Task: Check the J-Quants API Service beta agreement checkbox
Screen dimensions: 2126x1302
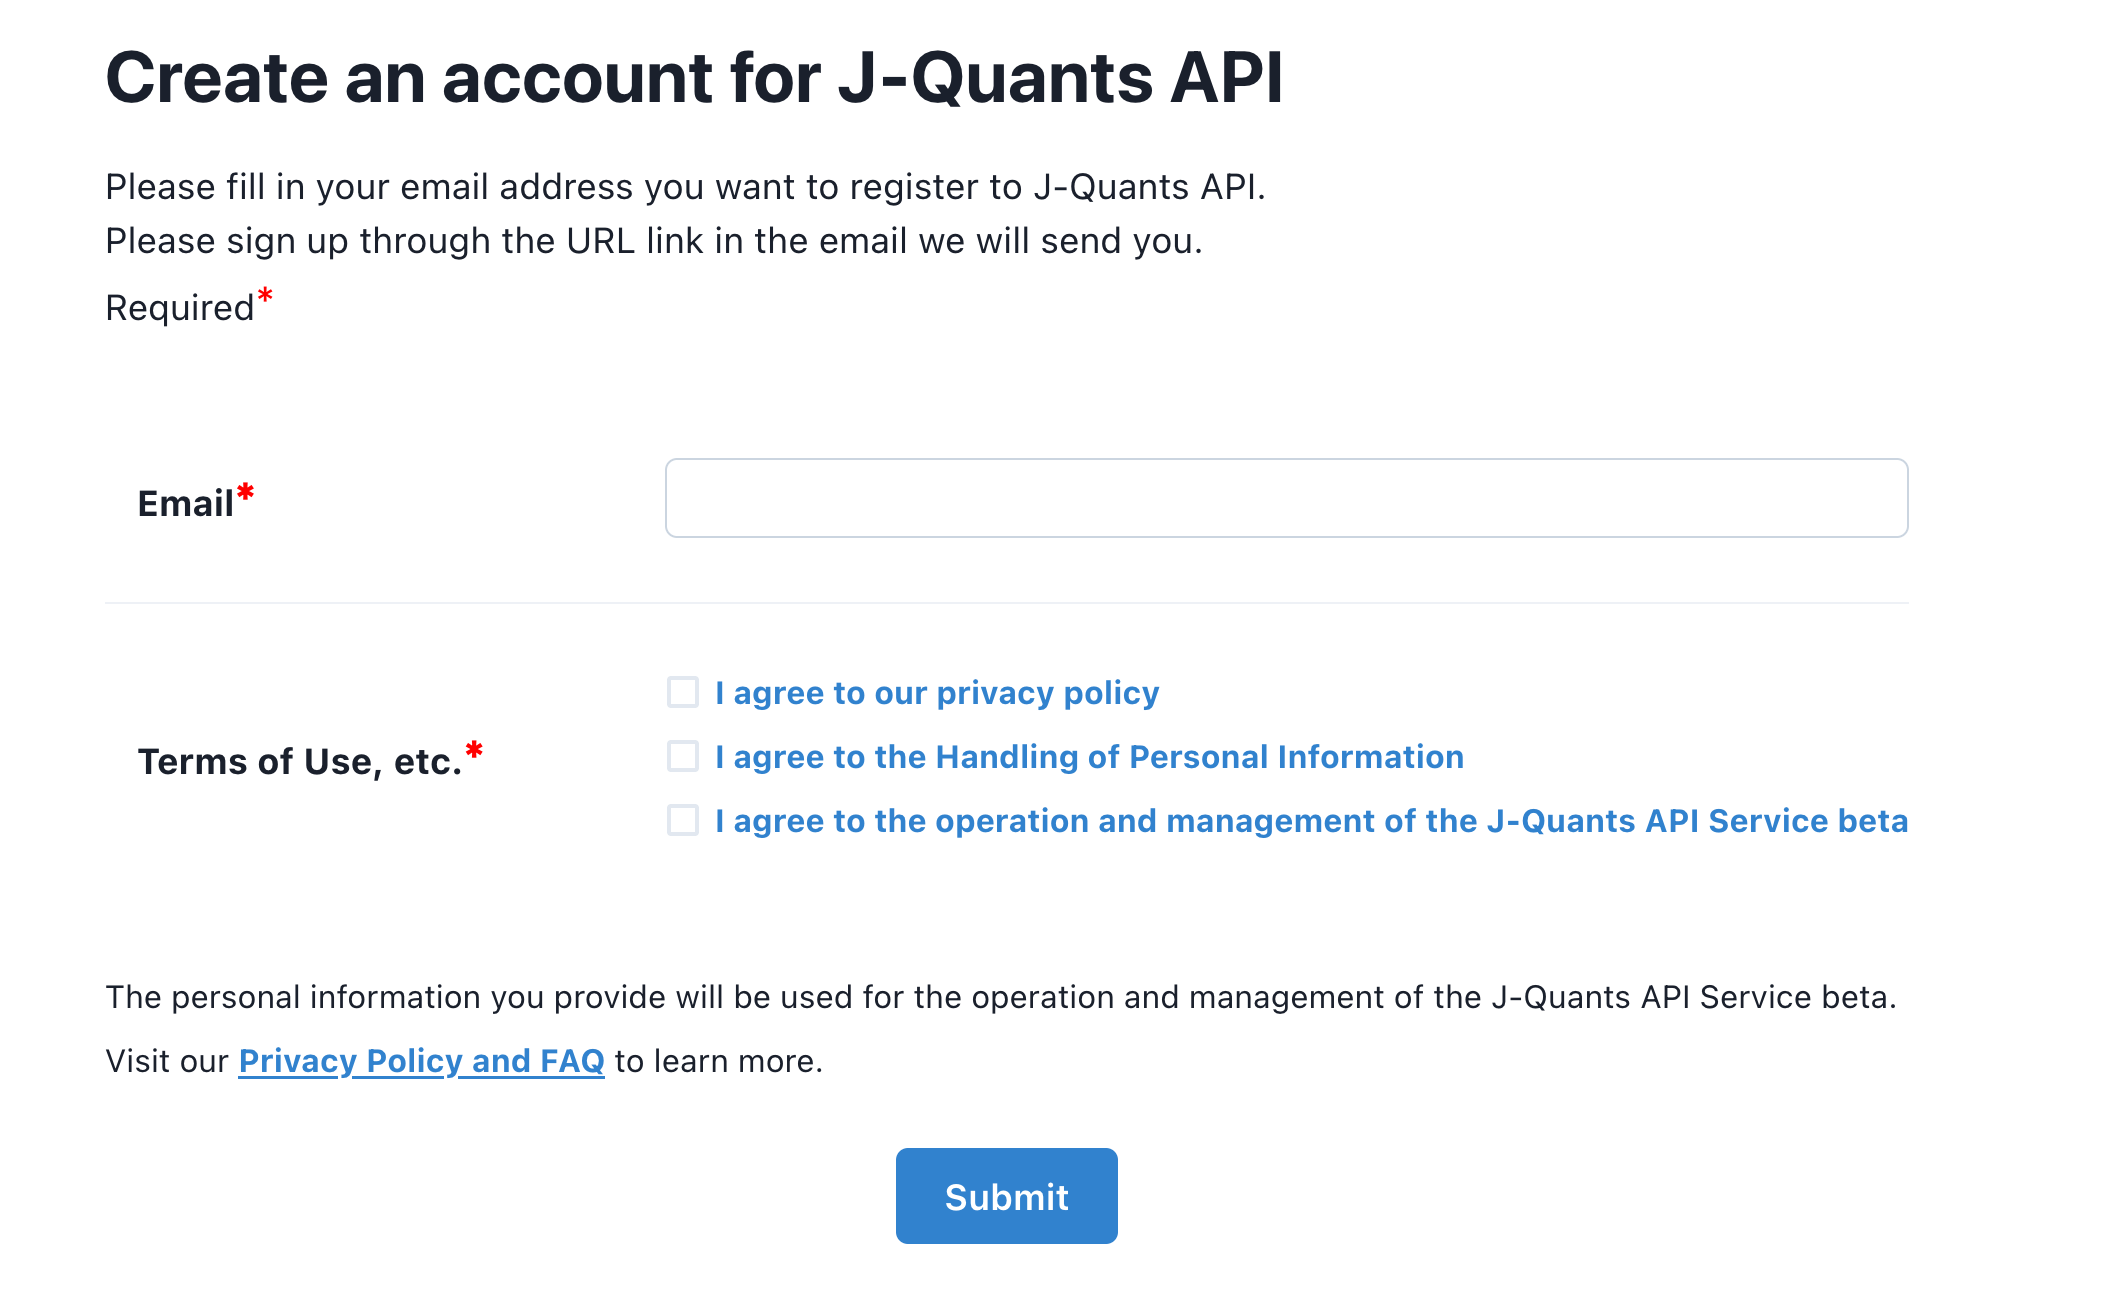Action: (683, 821)
